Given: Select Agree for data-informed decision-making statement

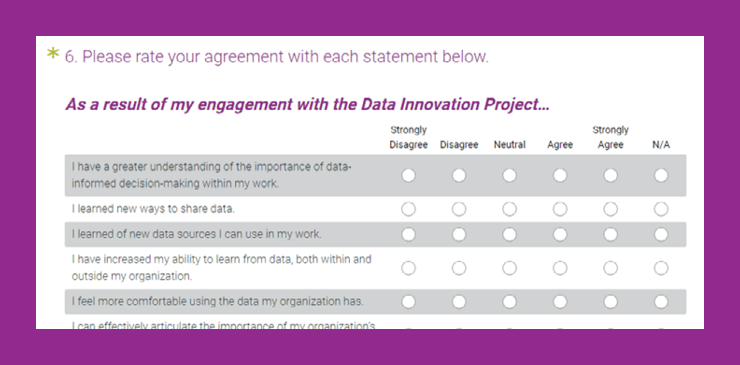Looking at the screenshot, I should [560, 176].
